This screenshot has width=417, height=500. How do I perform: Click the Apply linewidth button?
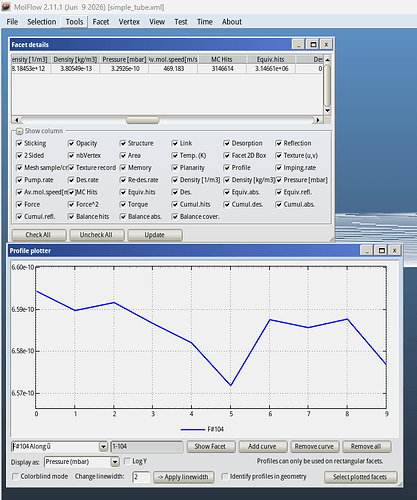tap(183, 477)
